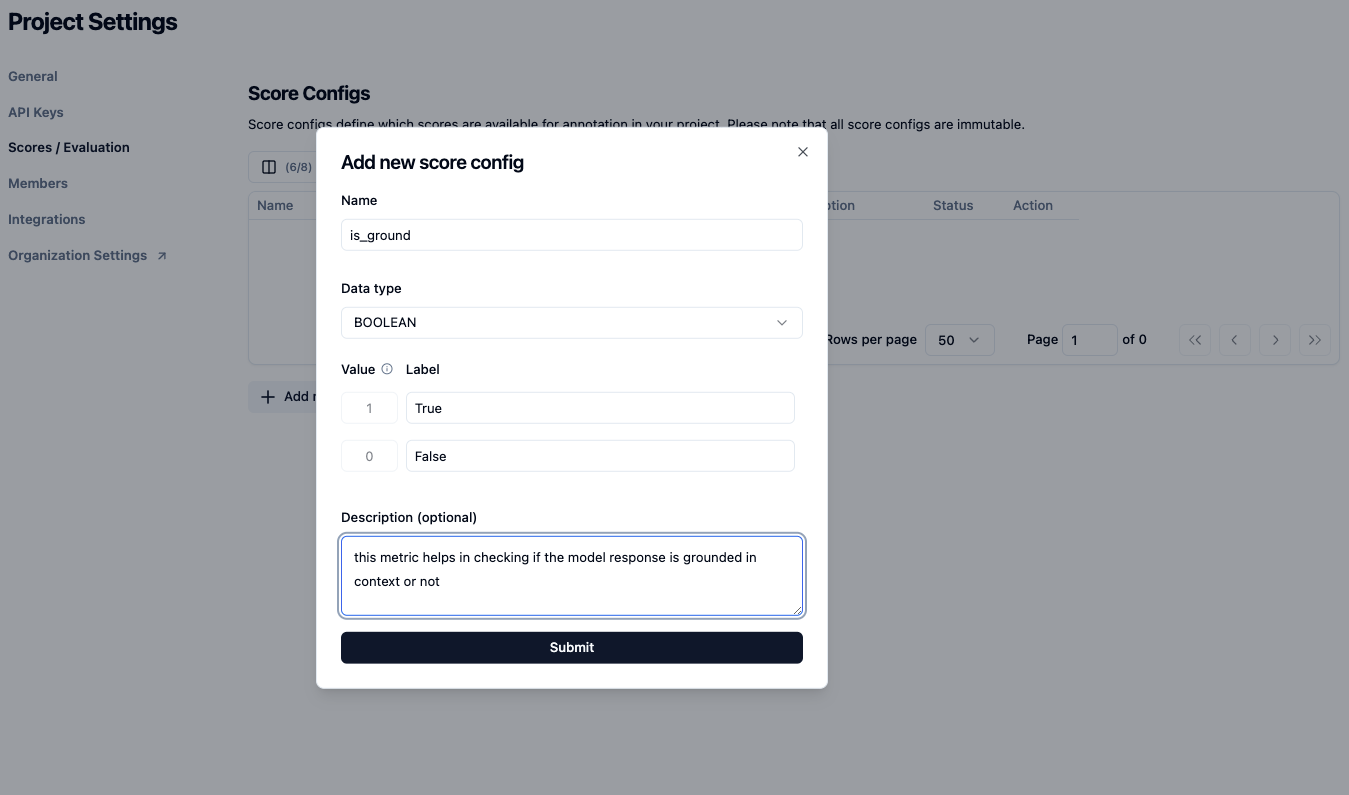Click into the Name field containing is_ground
This screenshot has width=1349, height=795.
click(571, 235)
